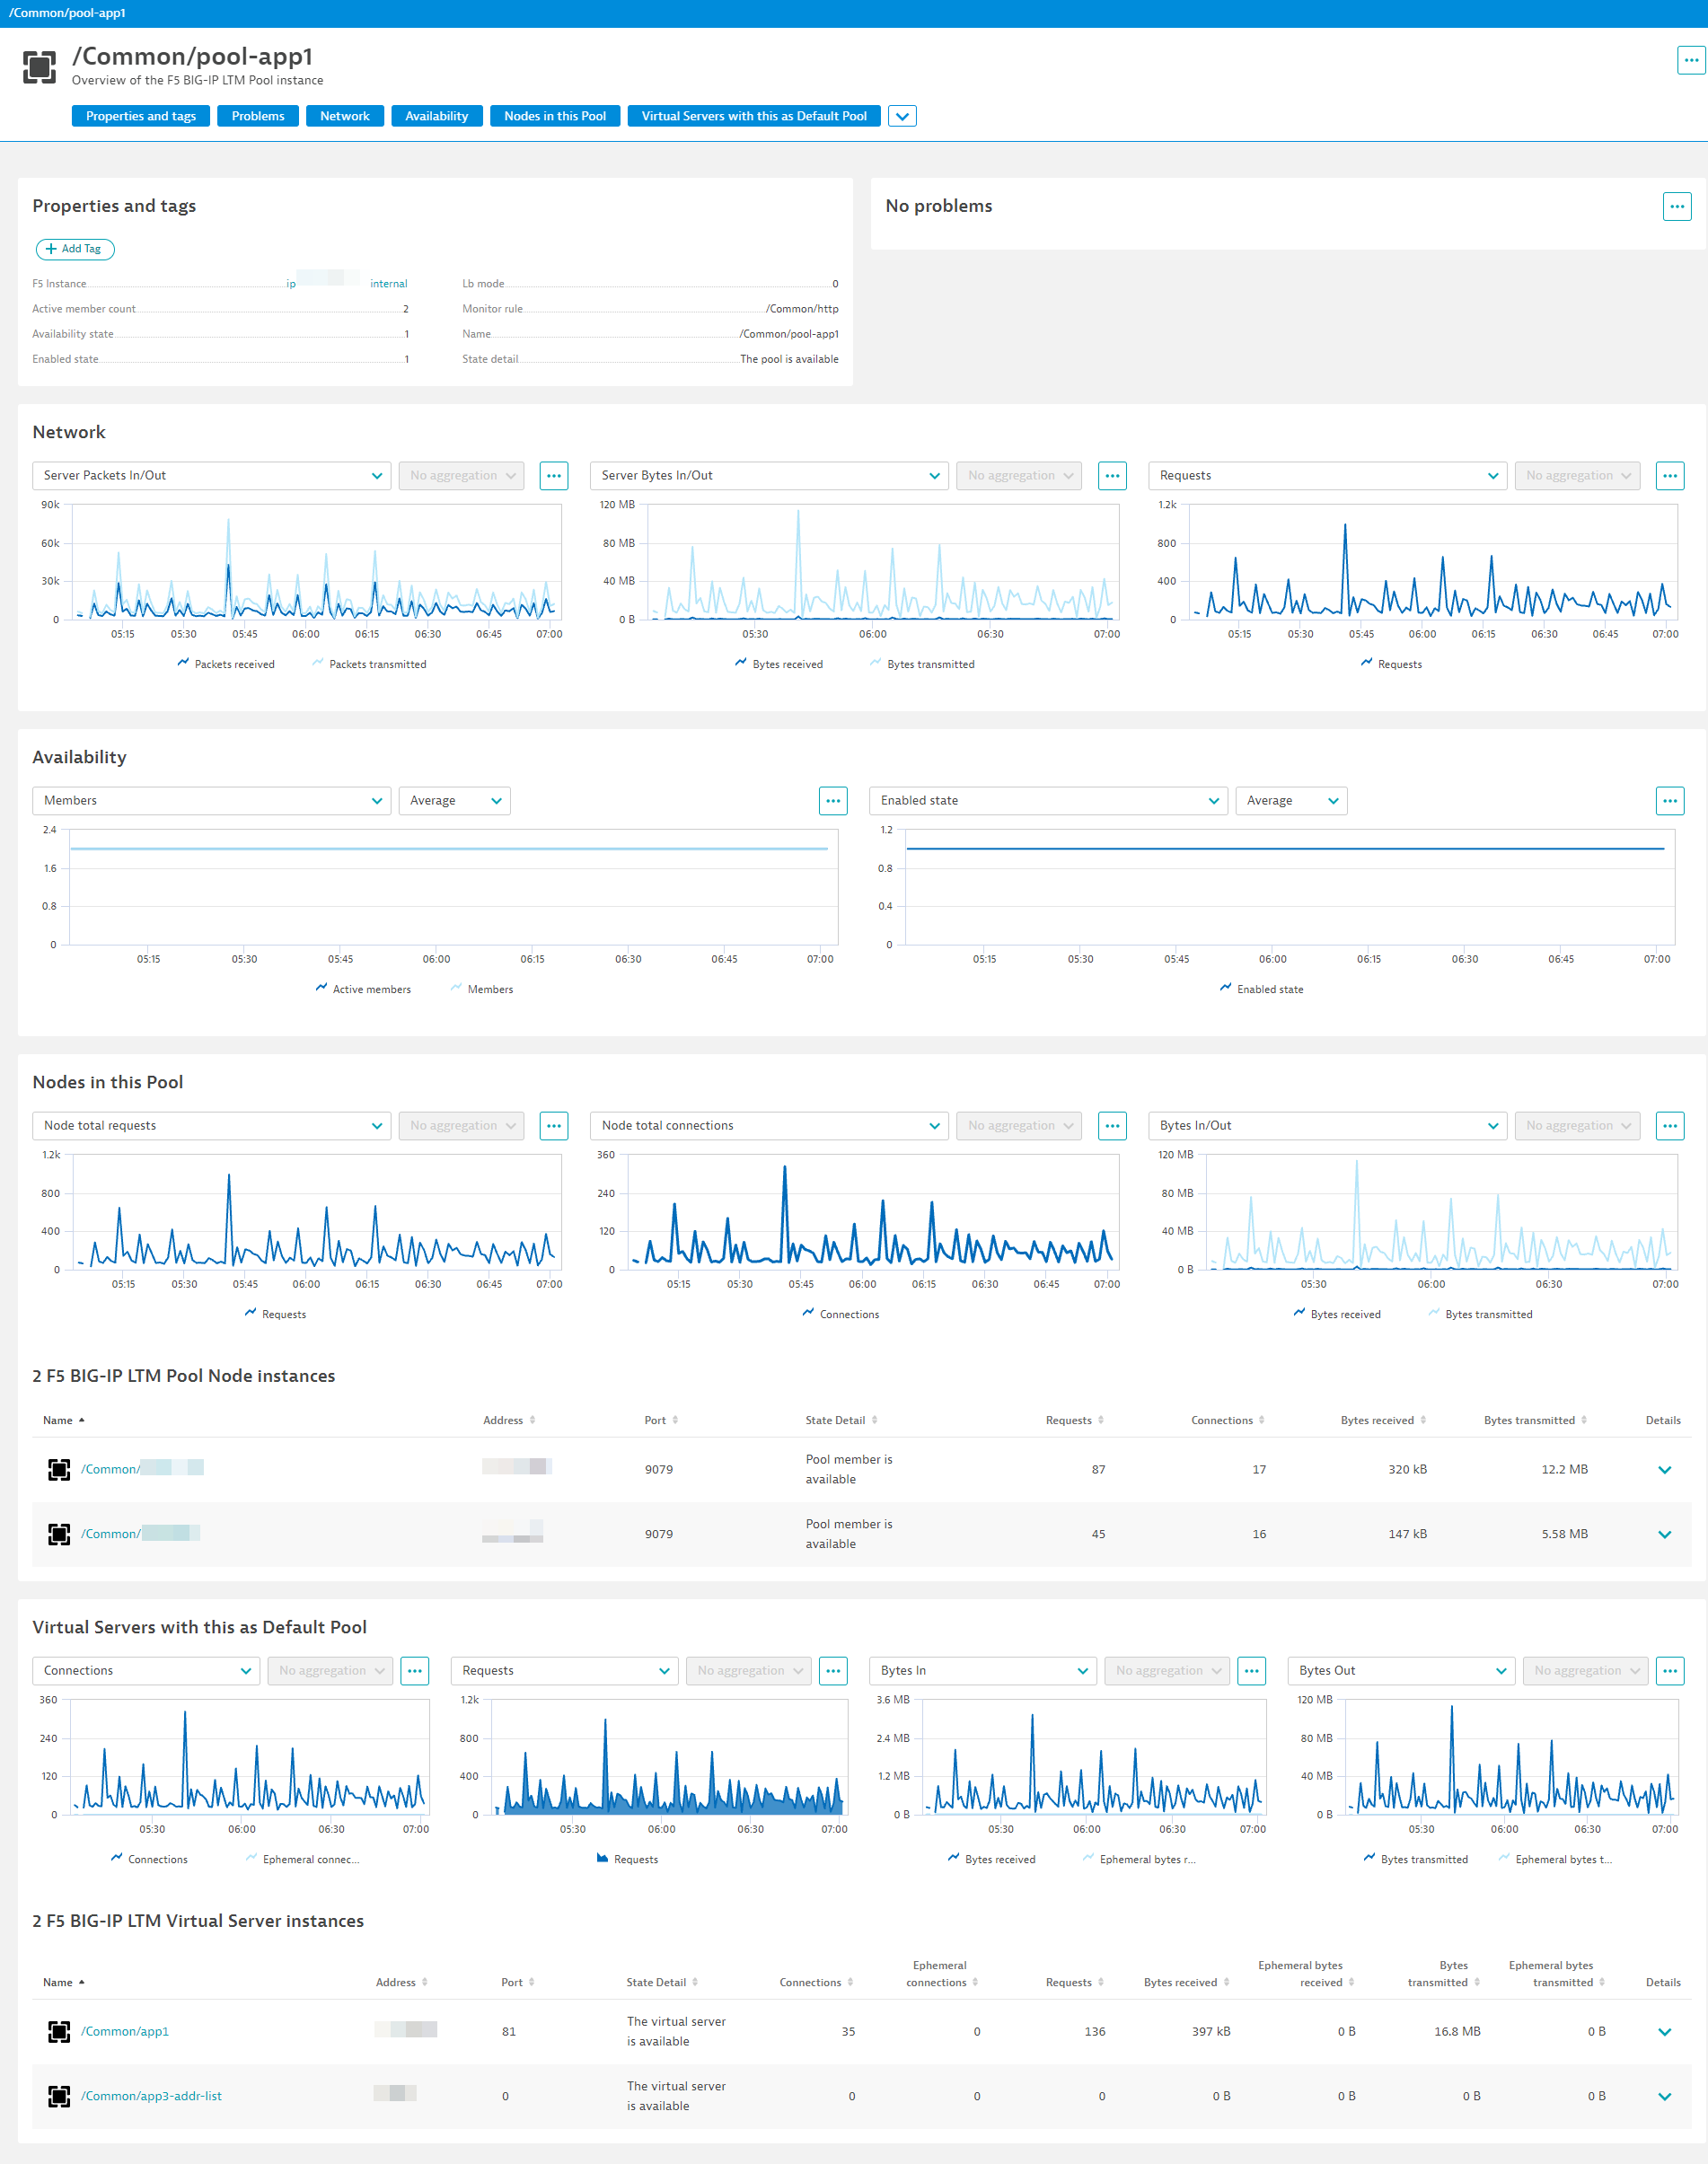Open options for Node total requests chart
The image size is (1708, 2164).
pos(554,1126)
